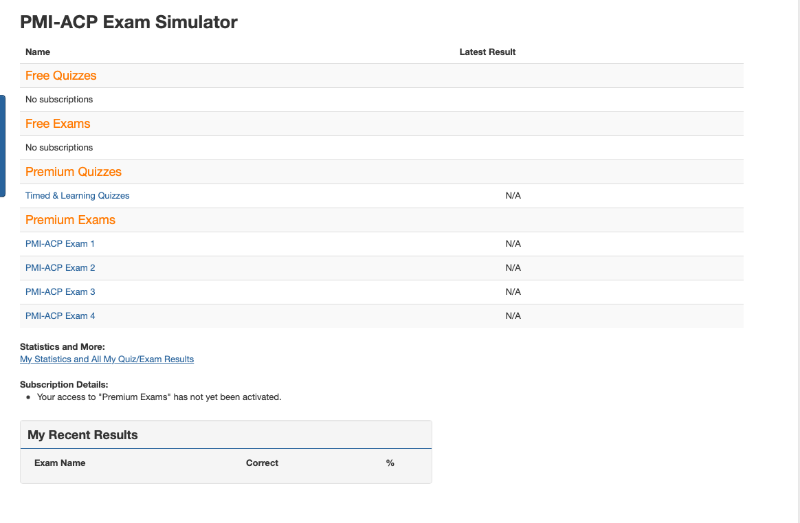The width and height of the screenshot is (800, 523).
Task: Open PMI-ACP Exam 3
Action: [60, 292]
